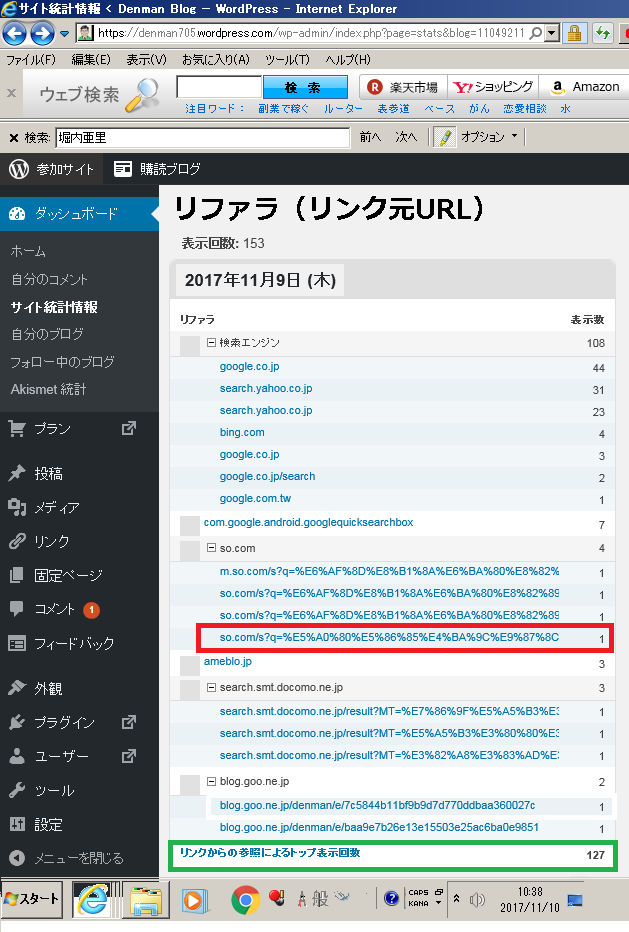Screen dimensions: 629x932
Task: Open the recent pages dropdown arrow
Action: (64, 34)
